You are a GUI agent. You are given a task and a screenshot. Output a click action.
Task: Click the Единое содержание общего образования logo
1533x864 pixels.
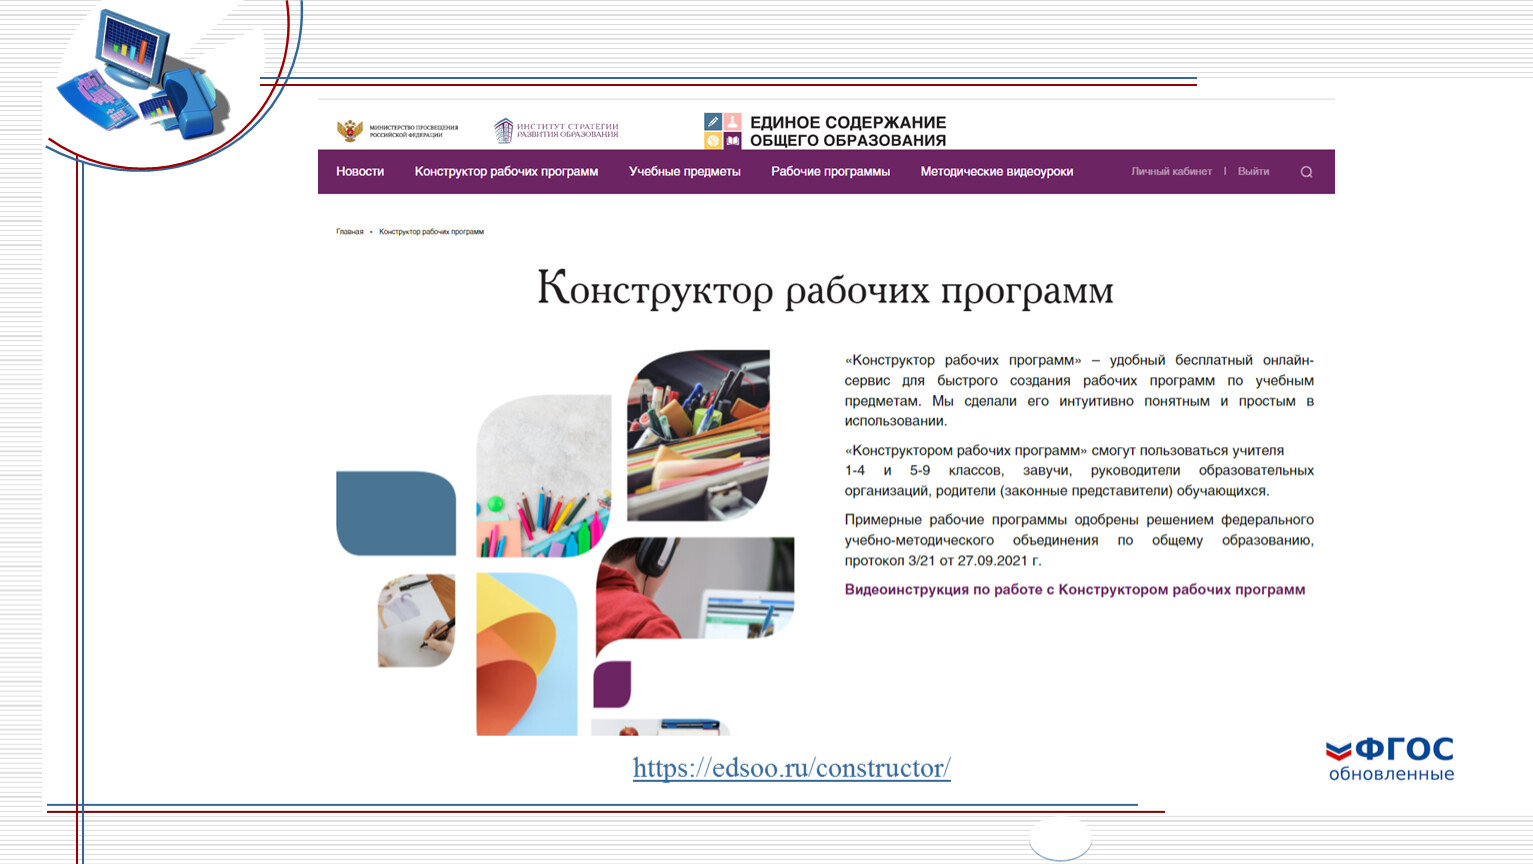826,131
